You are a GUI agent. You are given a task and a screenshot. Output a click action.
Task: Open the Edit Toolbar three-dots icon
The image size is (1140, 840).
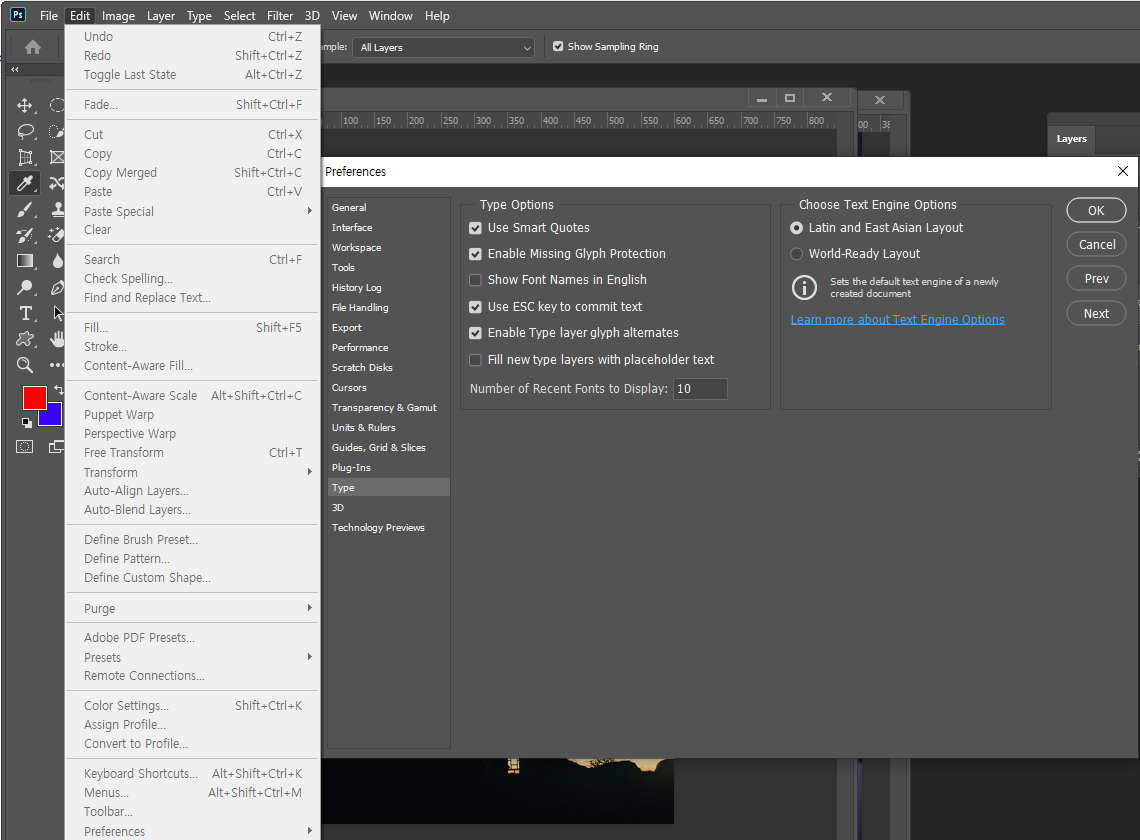(x=57, y=365)
